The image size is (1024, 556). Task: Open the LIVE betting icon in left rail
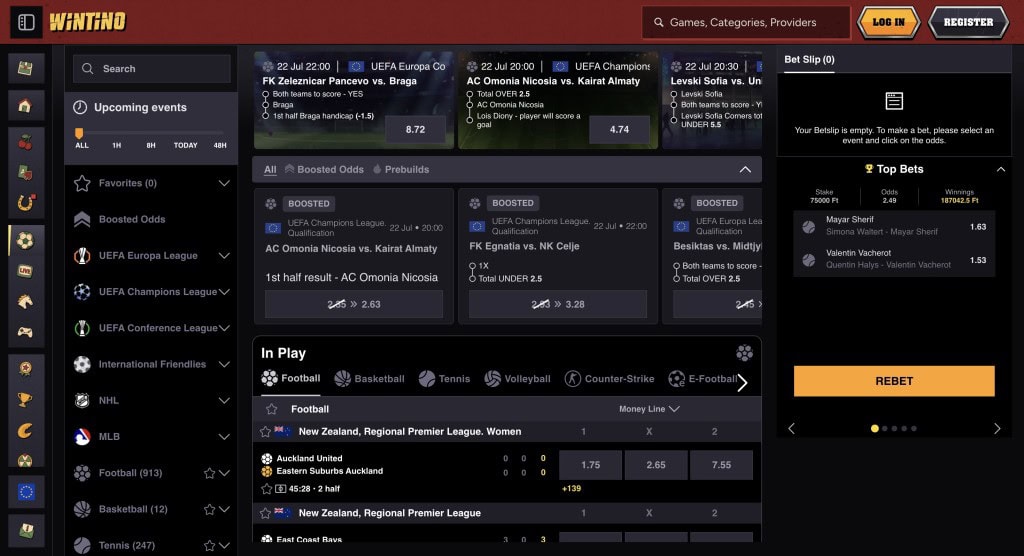coord(25,270)
